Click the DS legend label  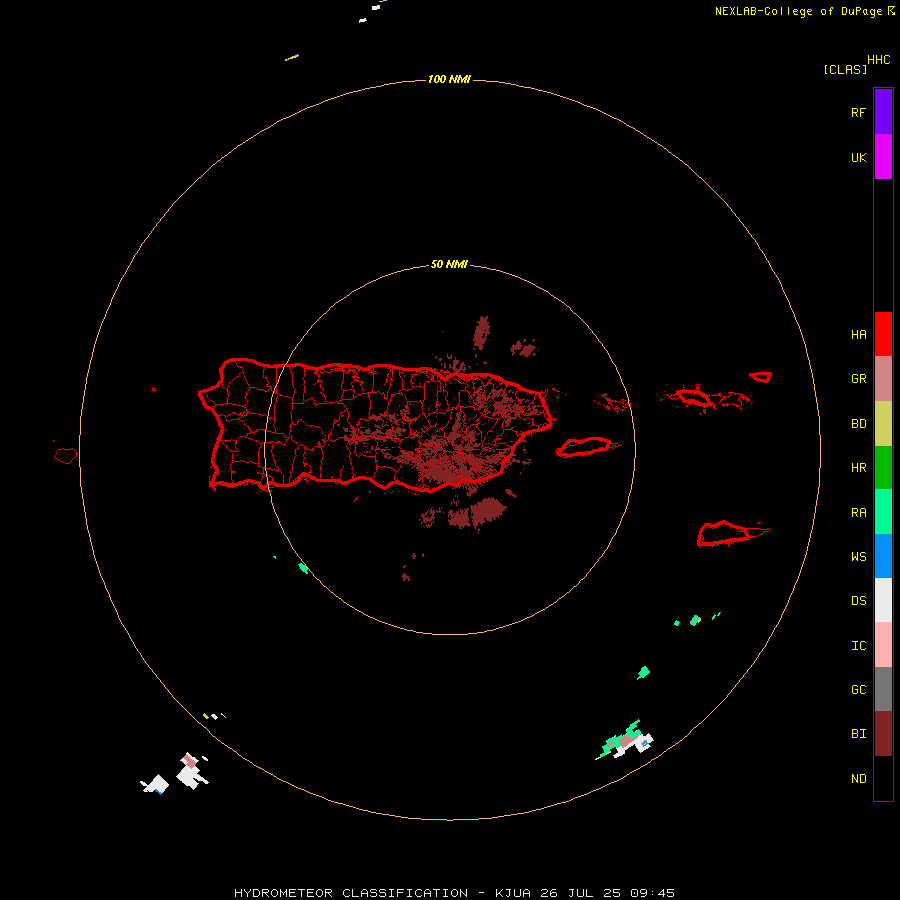(x=858, y=601)
